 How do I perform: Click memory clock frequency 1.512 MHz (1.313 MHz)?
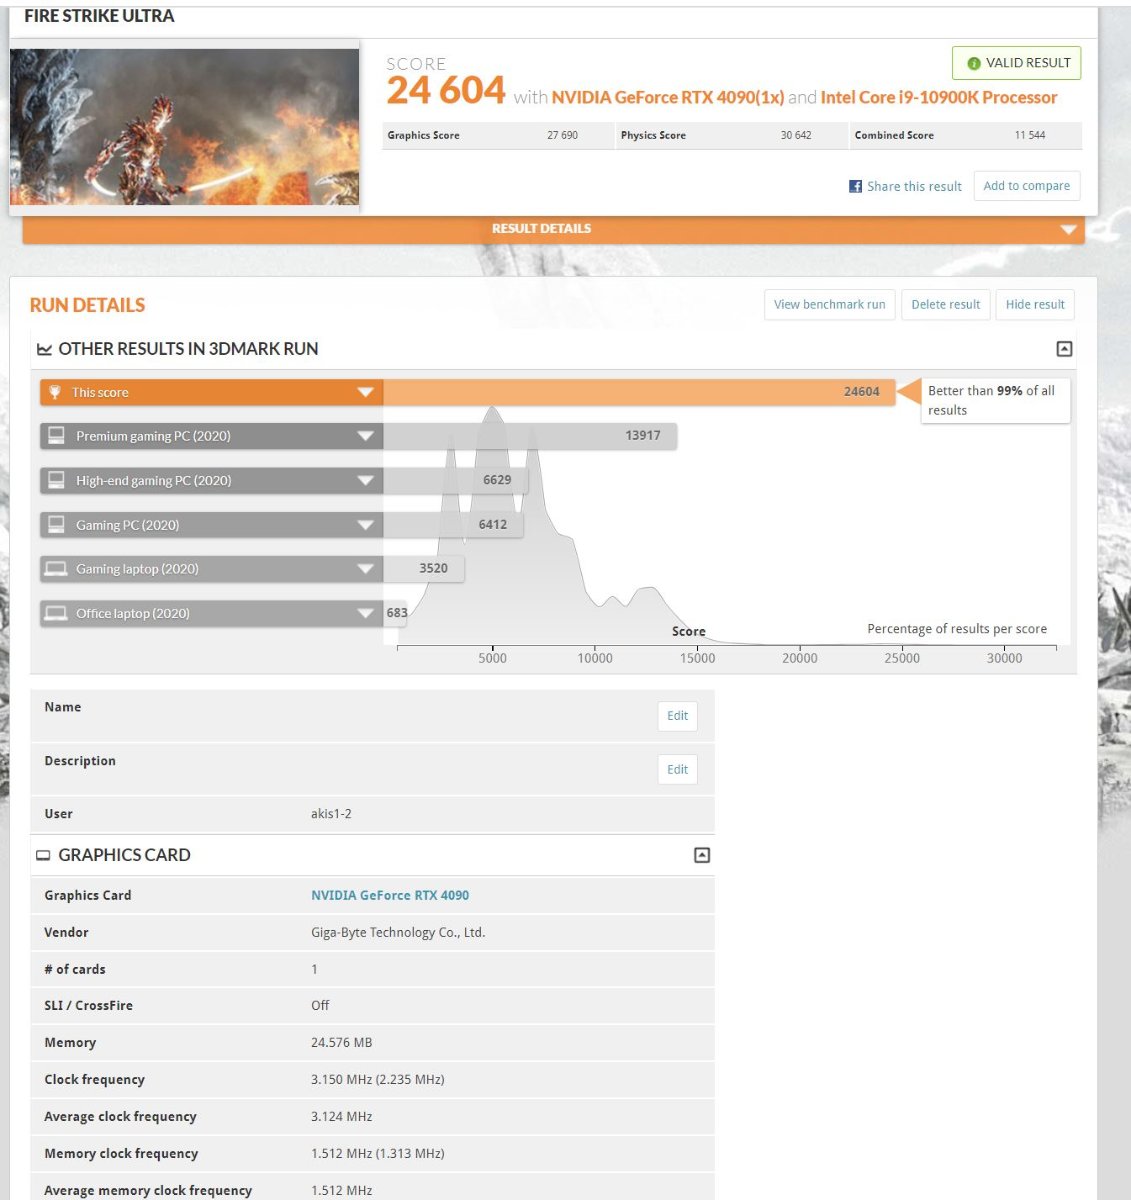(378, 1154)
